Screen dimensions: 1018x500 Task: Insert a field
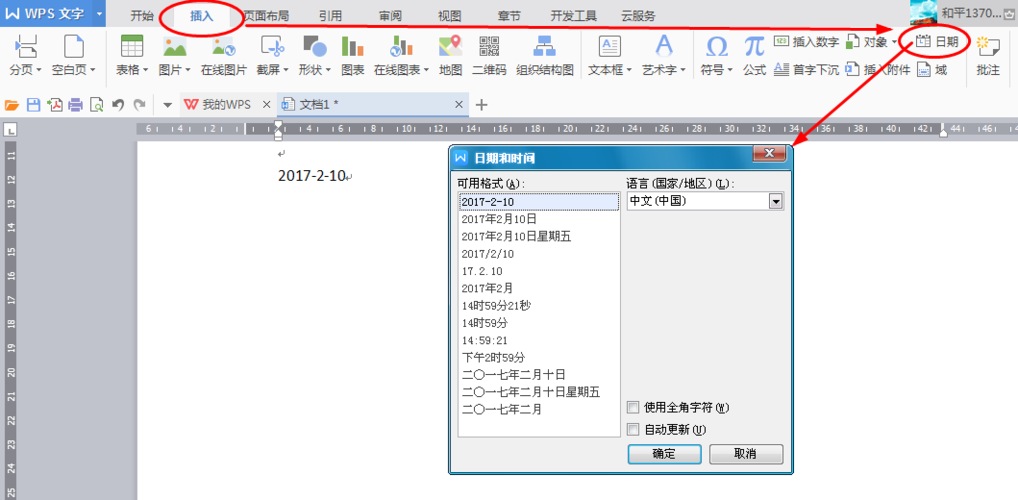(x=932, y=70)
